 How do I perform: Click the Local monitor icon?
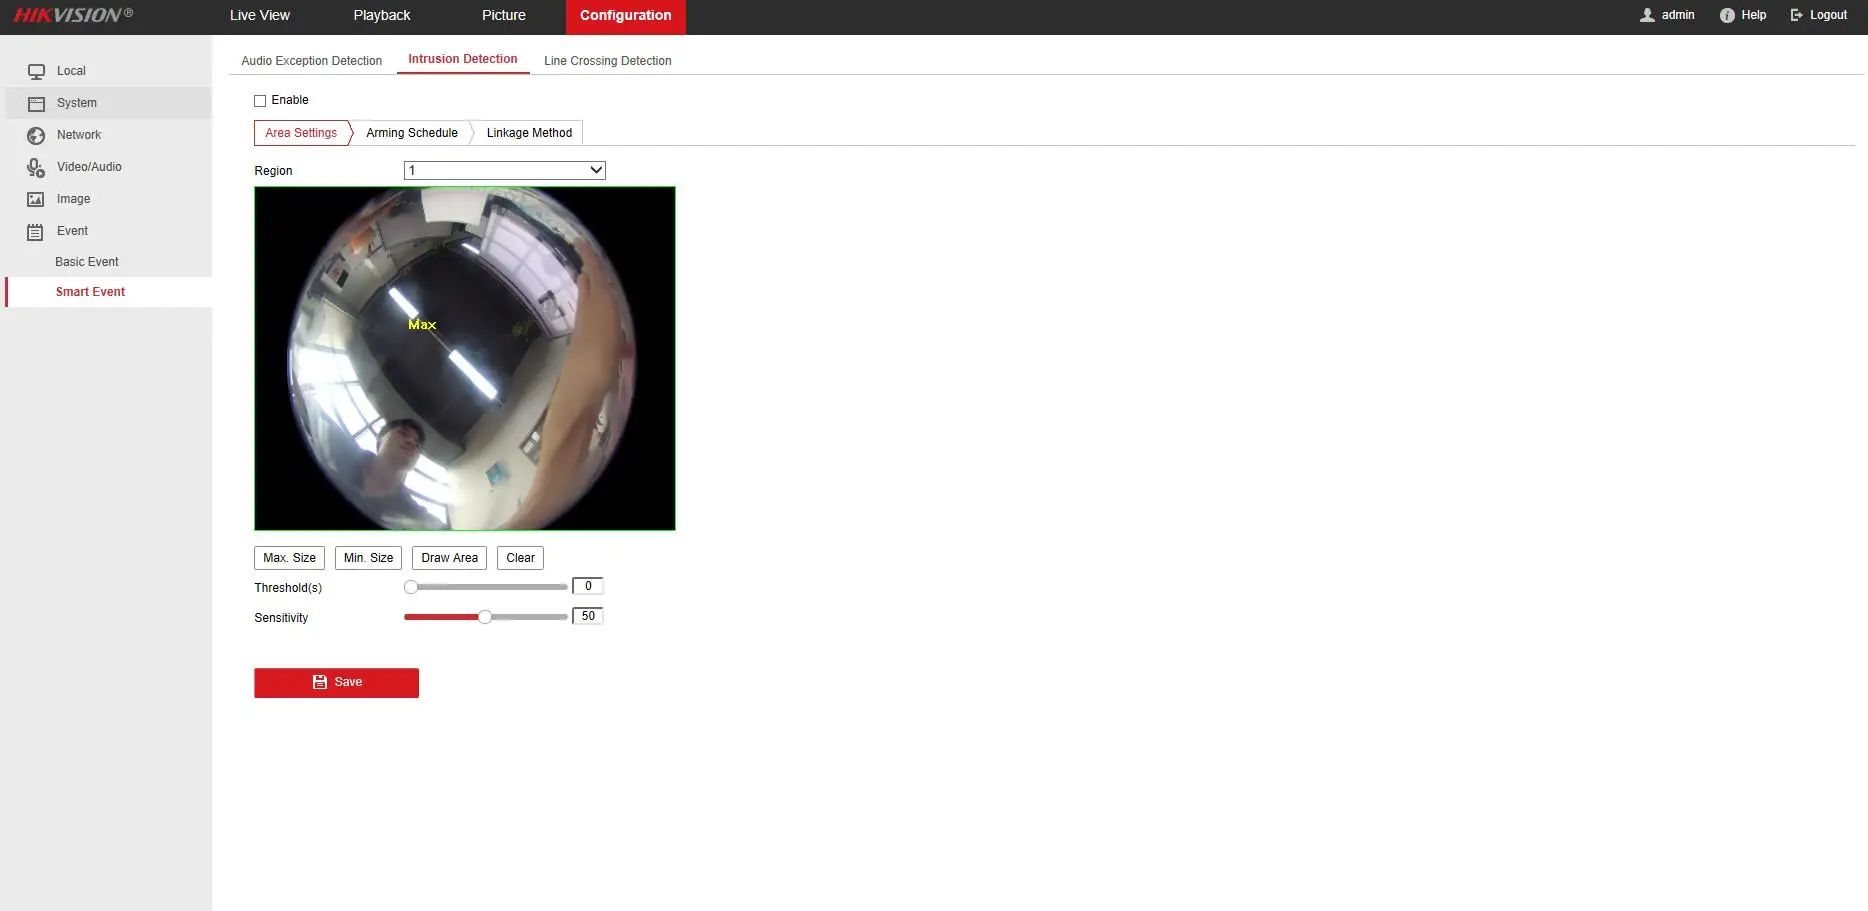point(36,71)
